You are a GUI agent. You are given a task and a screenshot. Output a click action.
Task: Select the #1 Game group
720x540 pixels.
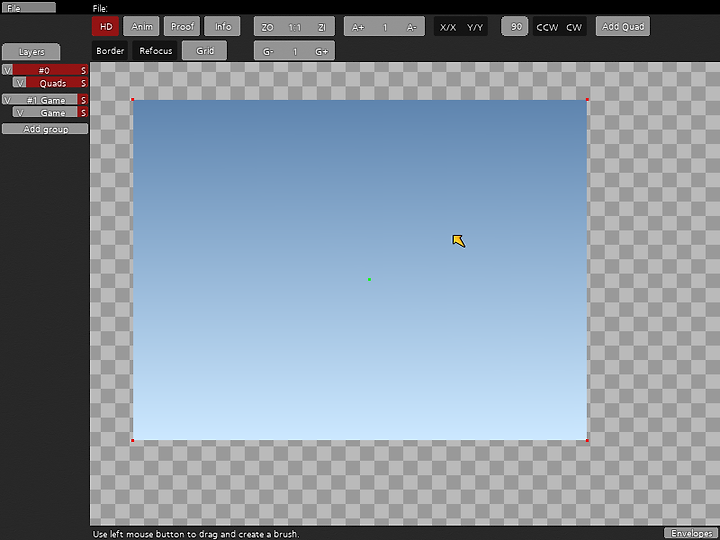pos(45,100)
